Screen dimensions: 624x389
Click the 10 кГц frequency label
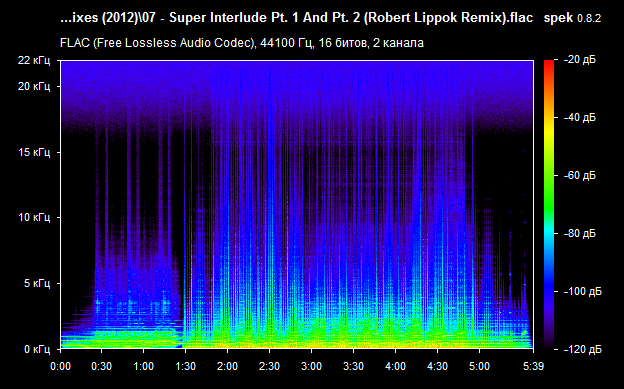click(34, 217)
